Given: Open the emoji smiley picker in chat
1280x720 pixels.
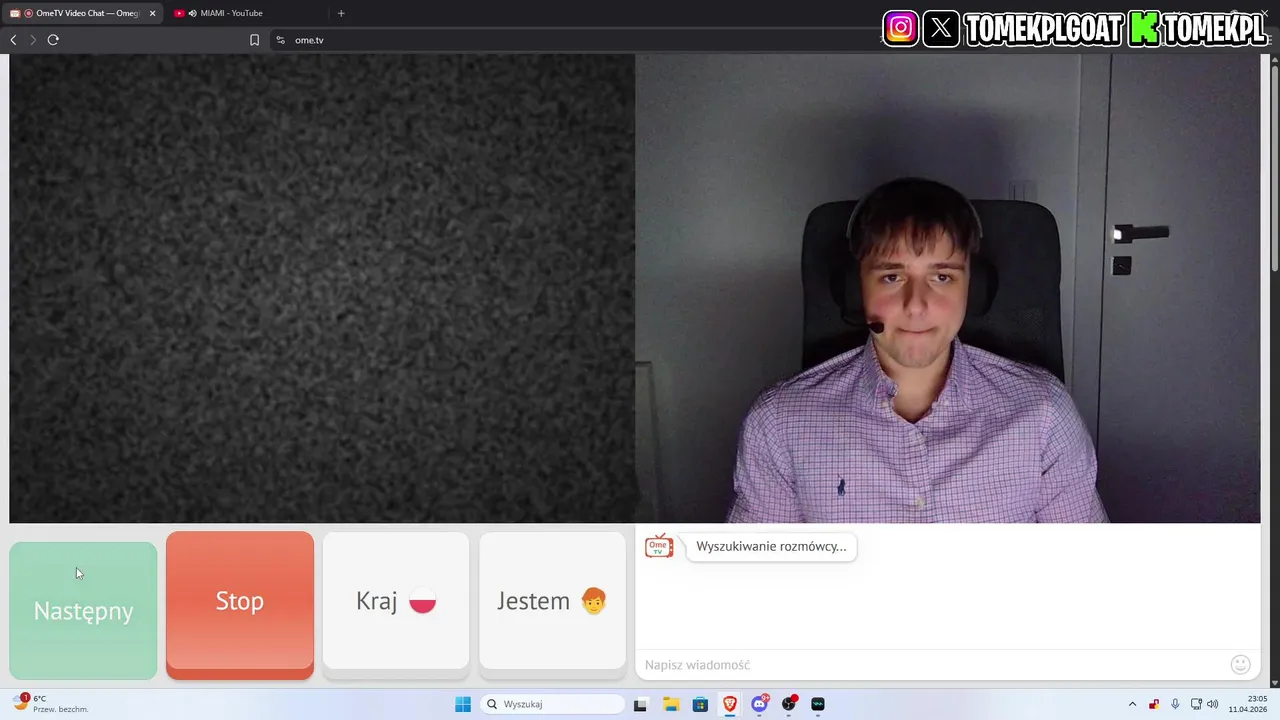Looking at the screenshot, I should pos(1240,665).
